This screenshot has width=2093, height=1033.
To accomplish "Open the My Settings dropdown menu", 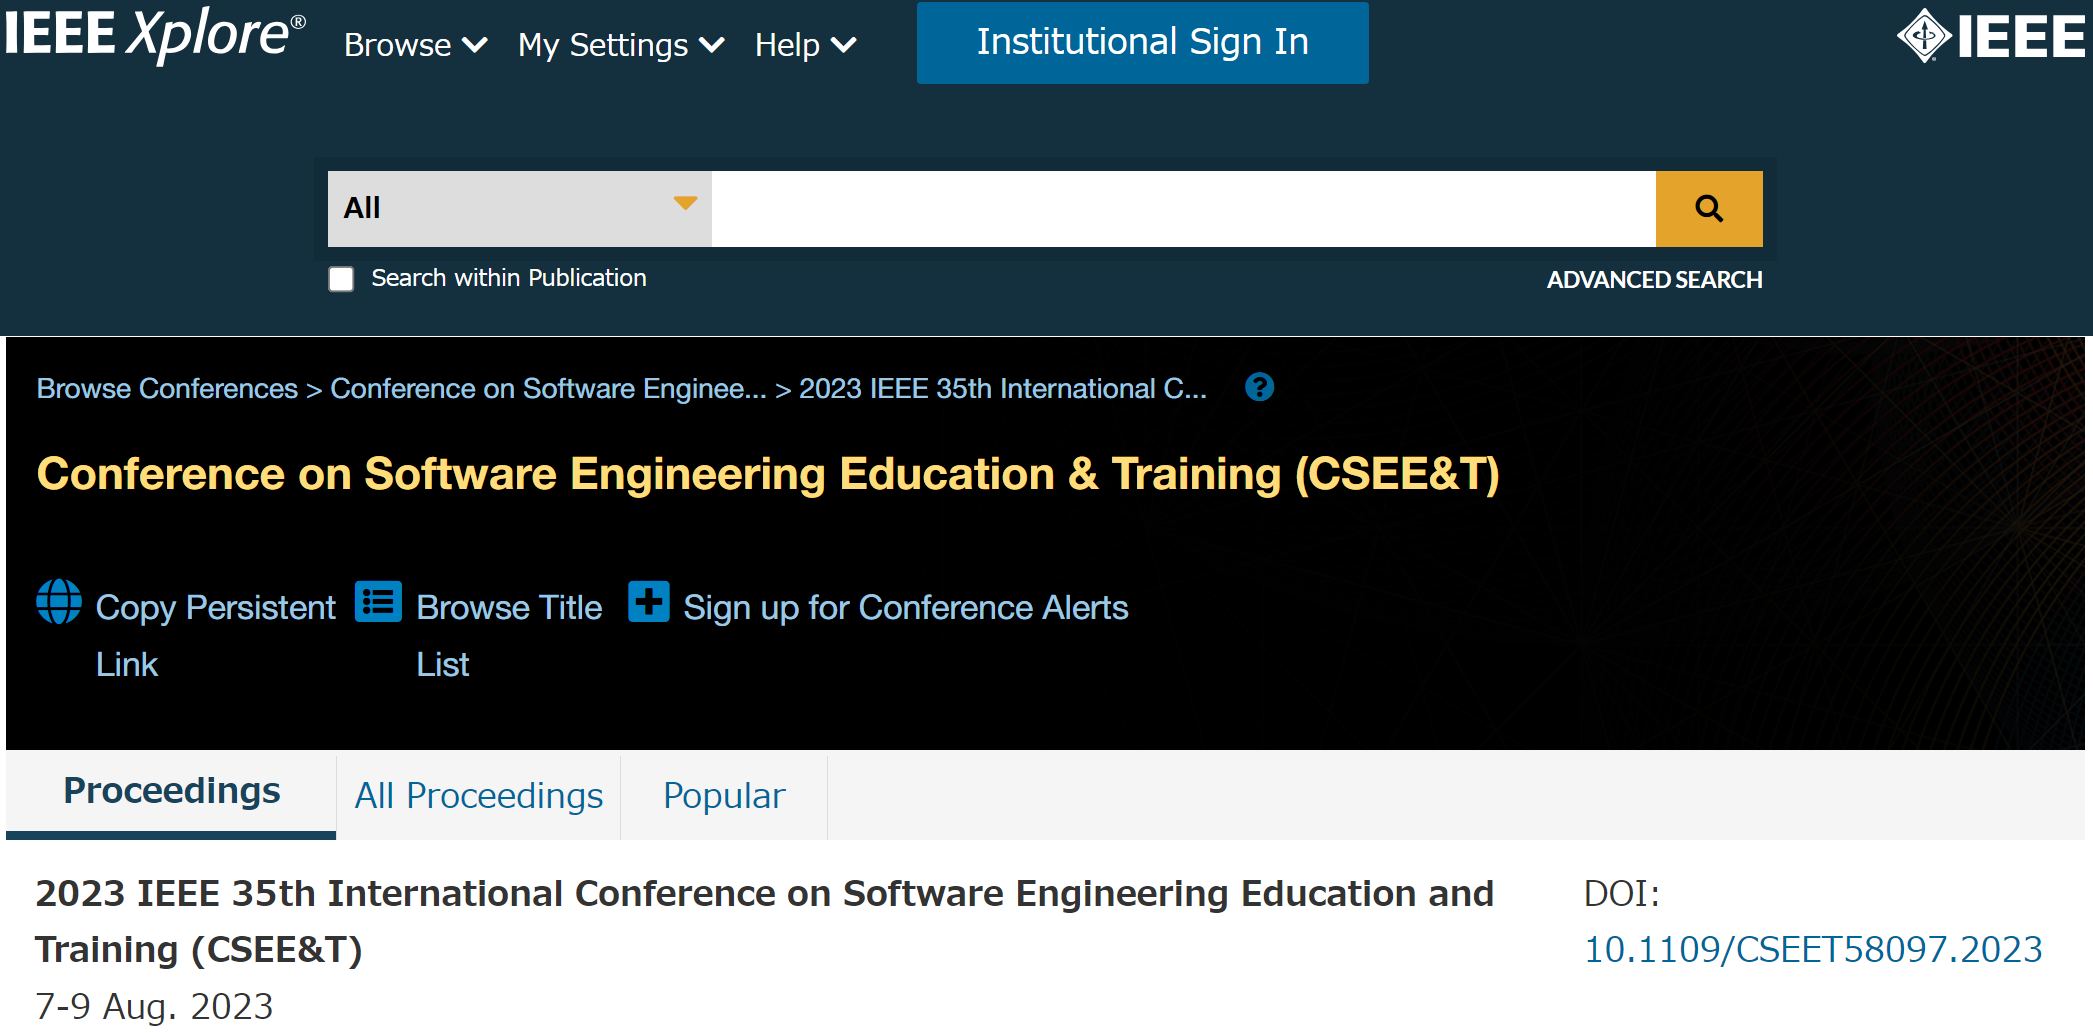I will click(x=620, y=45).
